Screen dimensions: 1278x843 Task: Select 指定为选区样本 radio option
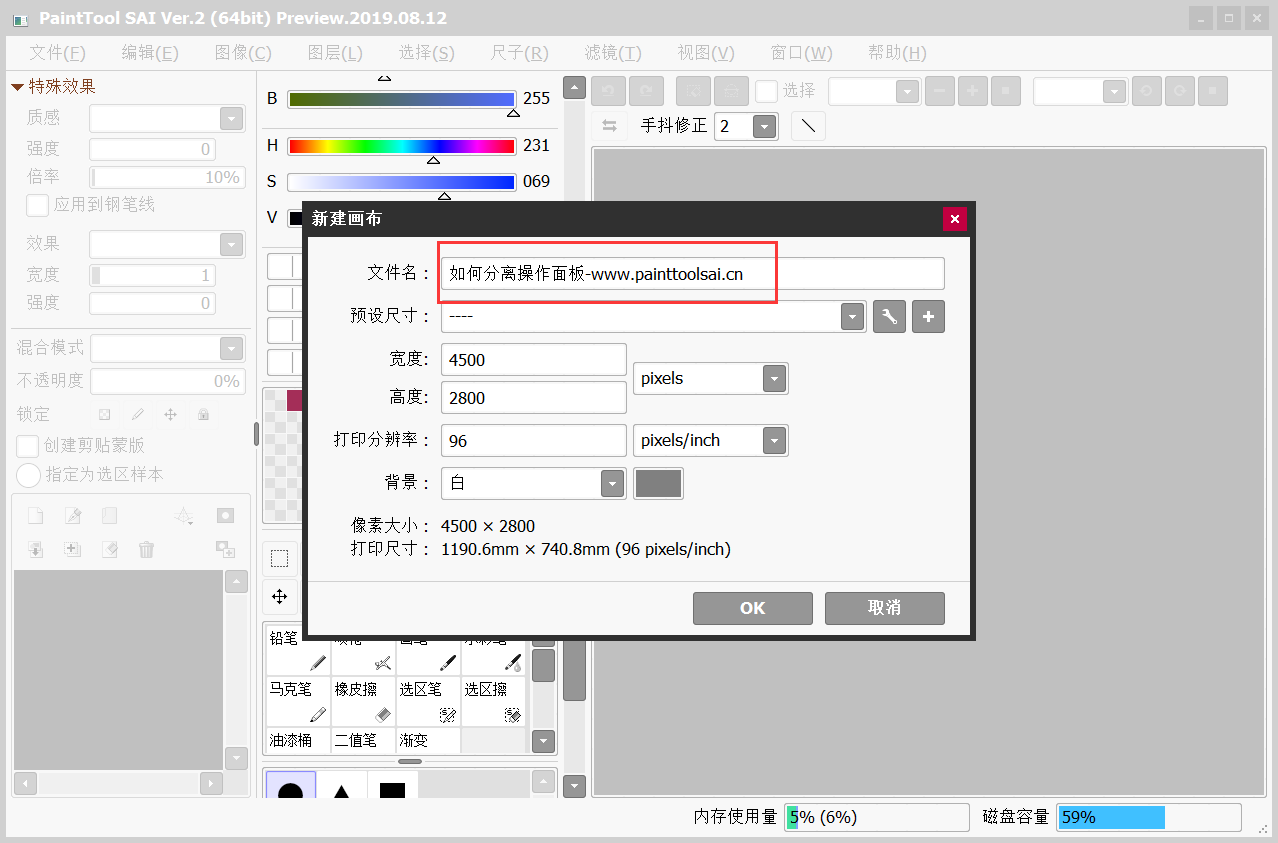[x=28, y=475]
